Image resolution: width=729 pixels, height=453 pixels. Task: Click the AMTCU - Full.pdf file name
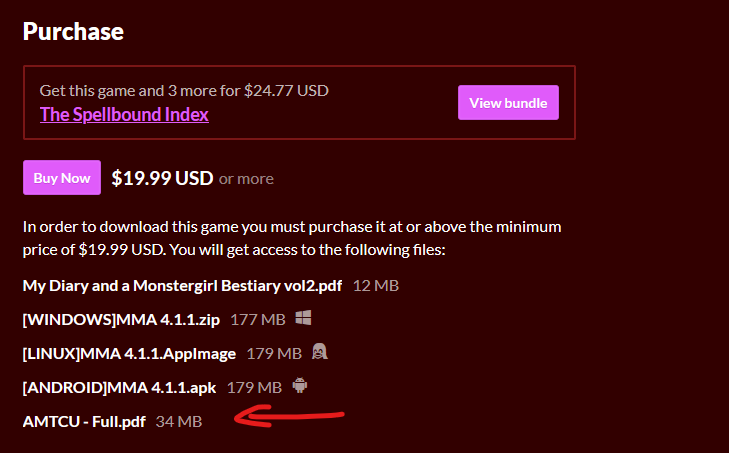pos(85,421)
